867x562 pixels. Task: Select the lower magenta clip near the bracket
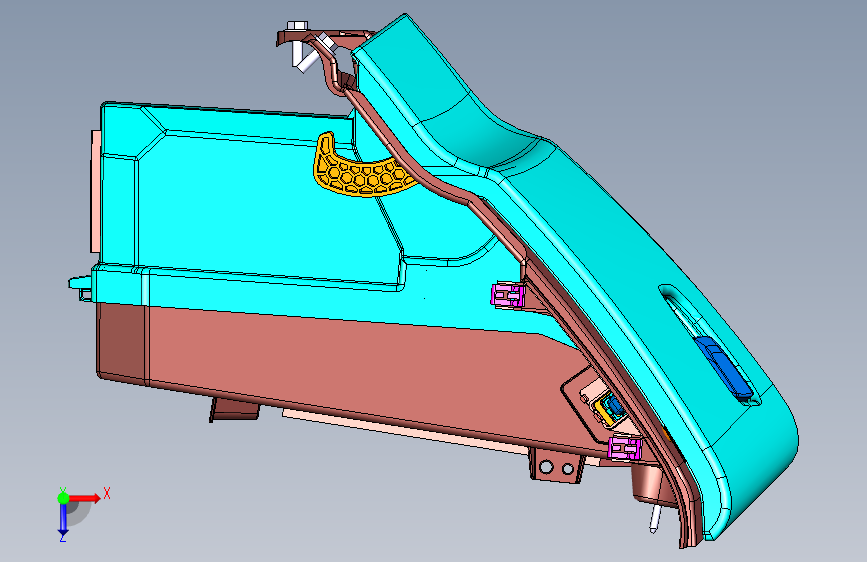coord(625,447)
